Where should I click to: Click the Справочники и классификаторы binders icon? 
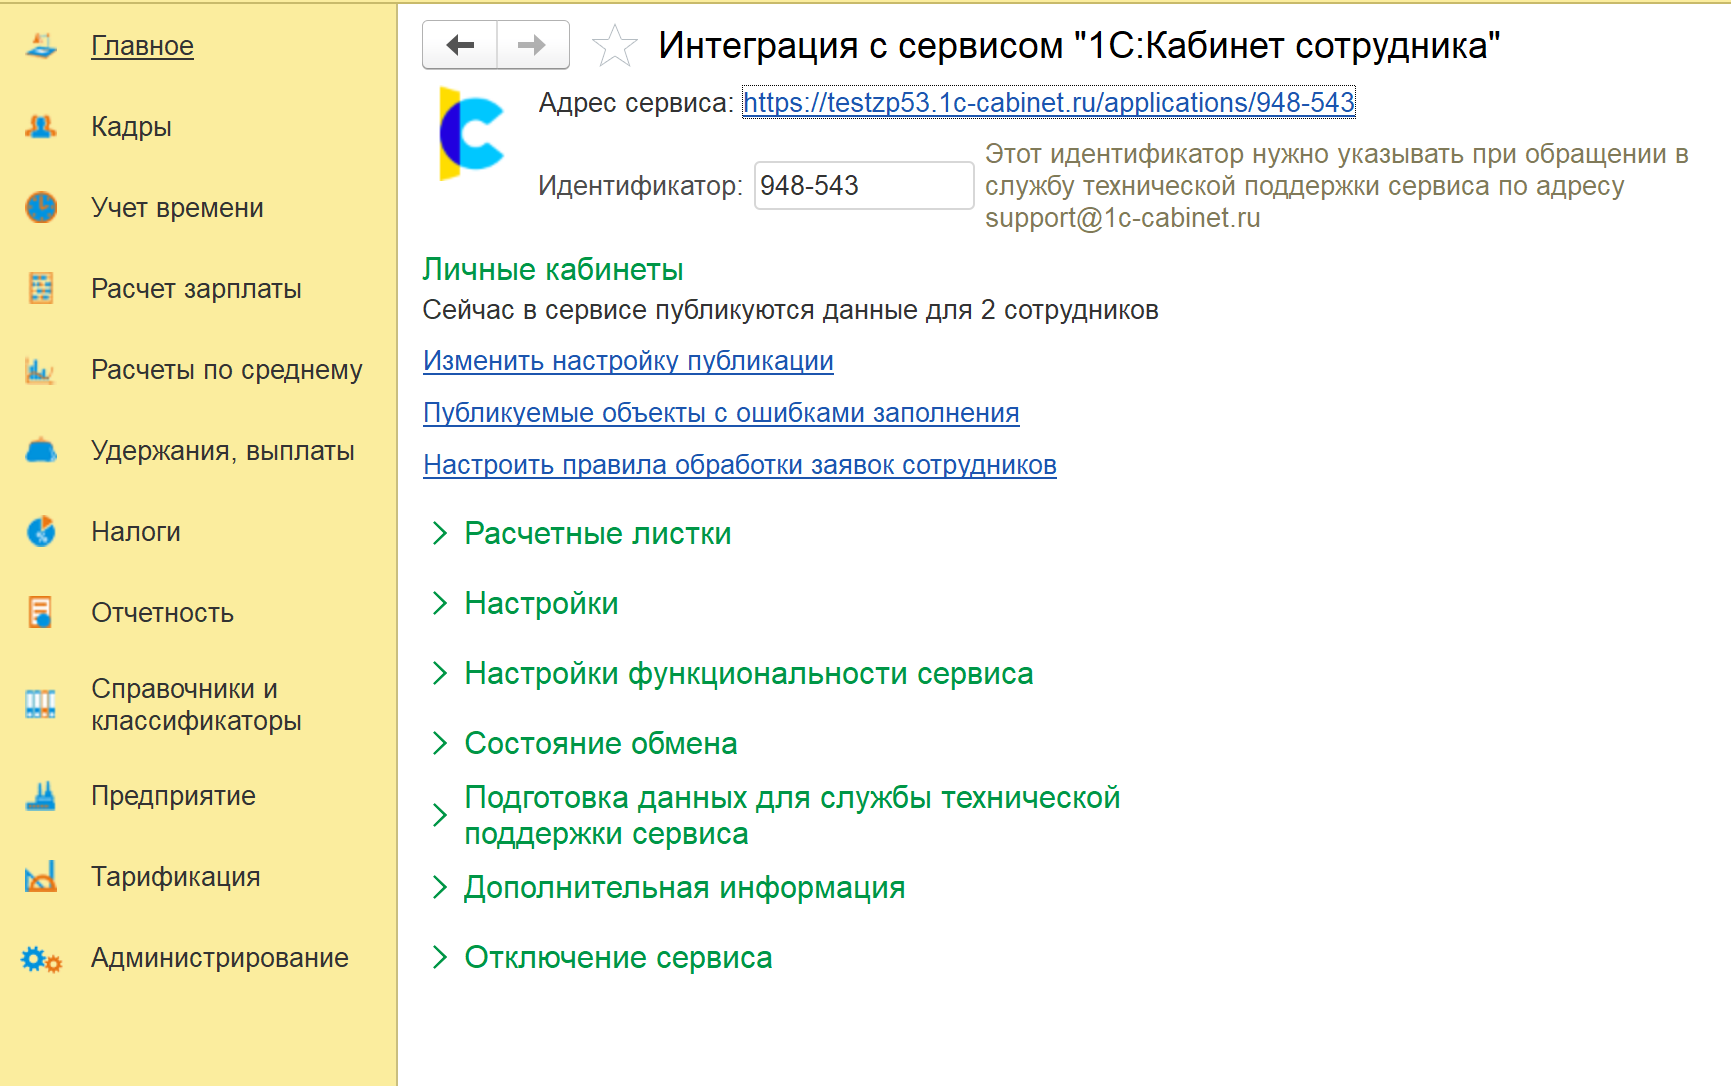41,705
